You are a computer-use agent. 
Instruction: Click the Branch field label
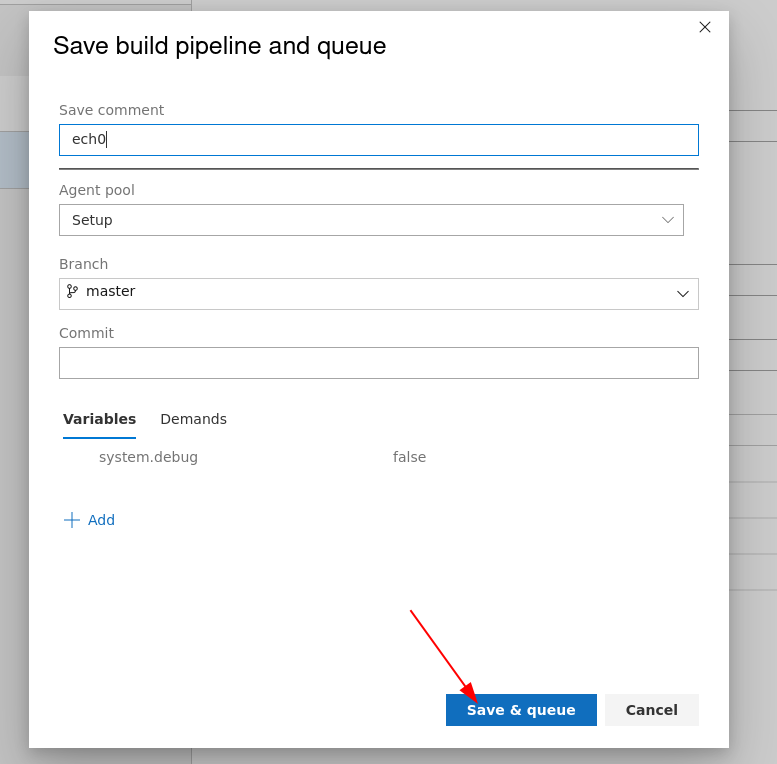pos(83,264)
